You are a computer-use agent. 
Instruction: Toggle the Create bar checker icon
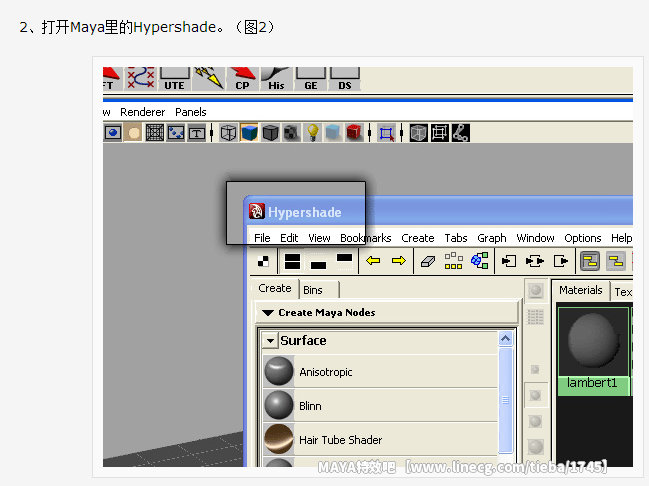point(263,261)
